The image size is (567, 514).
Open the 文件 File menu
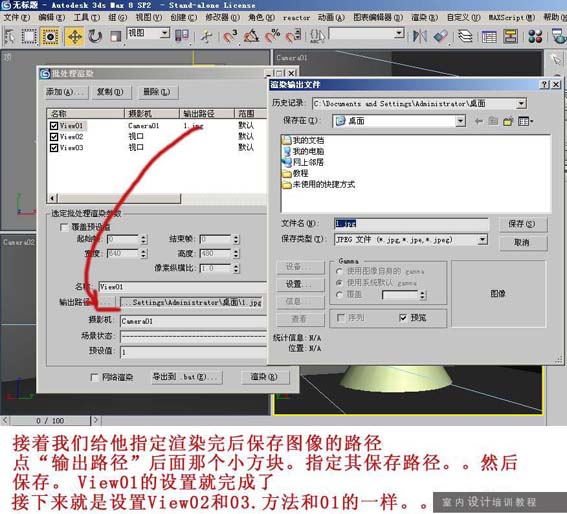[x=16, y=17]
